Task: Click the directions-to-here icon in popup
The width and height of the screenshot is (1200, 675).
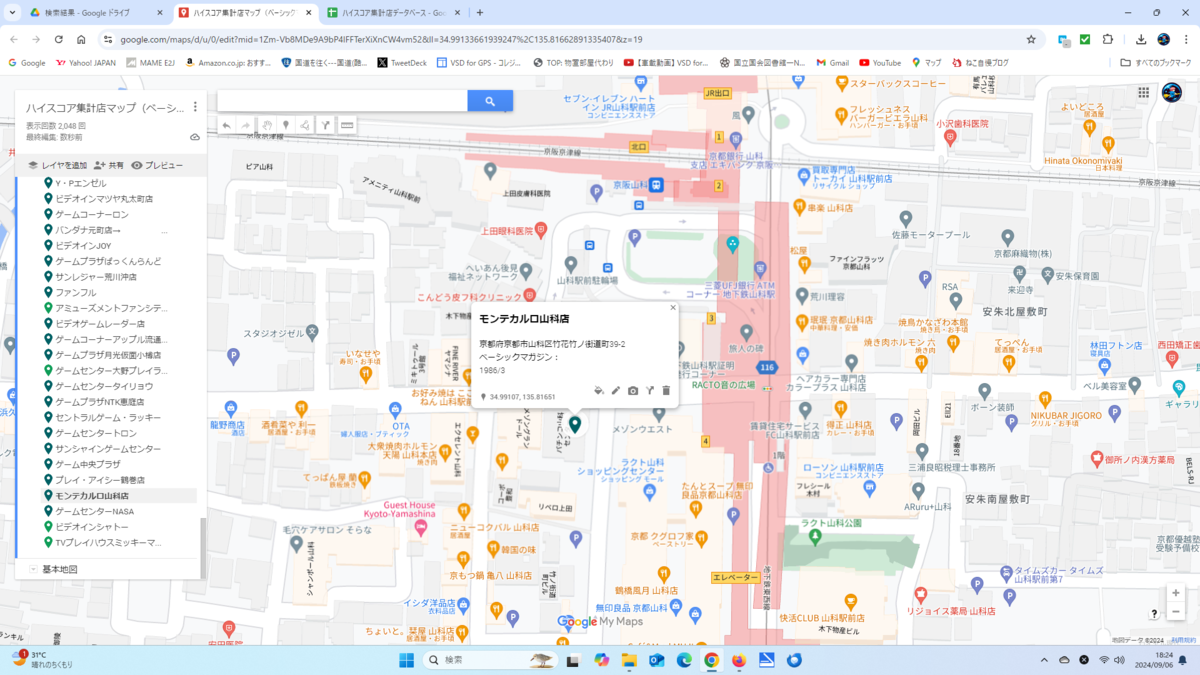Action: click(x=649, y=391)
